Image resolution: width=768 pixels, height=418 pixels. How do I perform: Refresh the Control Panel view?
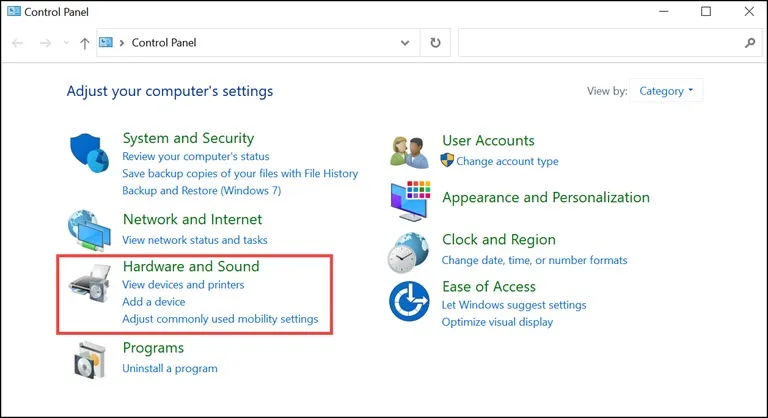pos(435,43)
